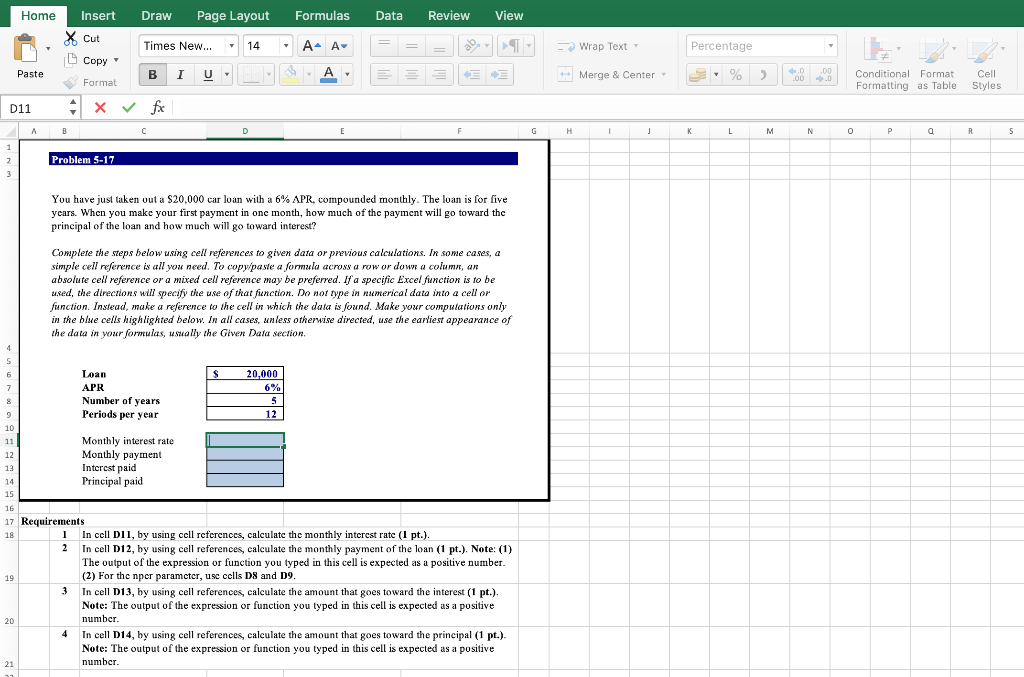
Task: Click the Wrap Text button
Action: pos(595,46)
